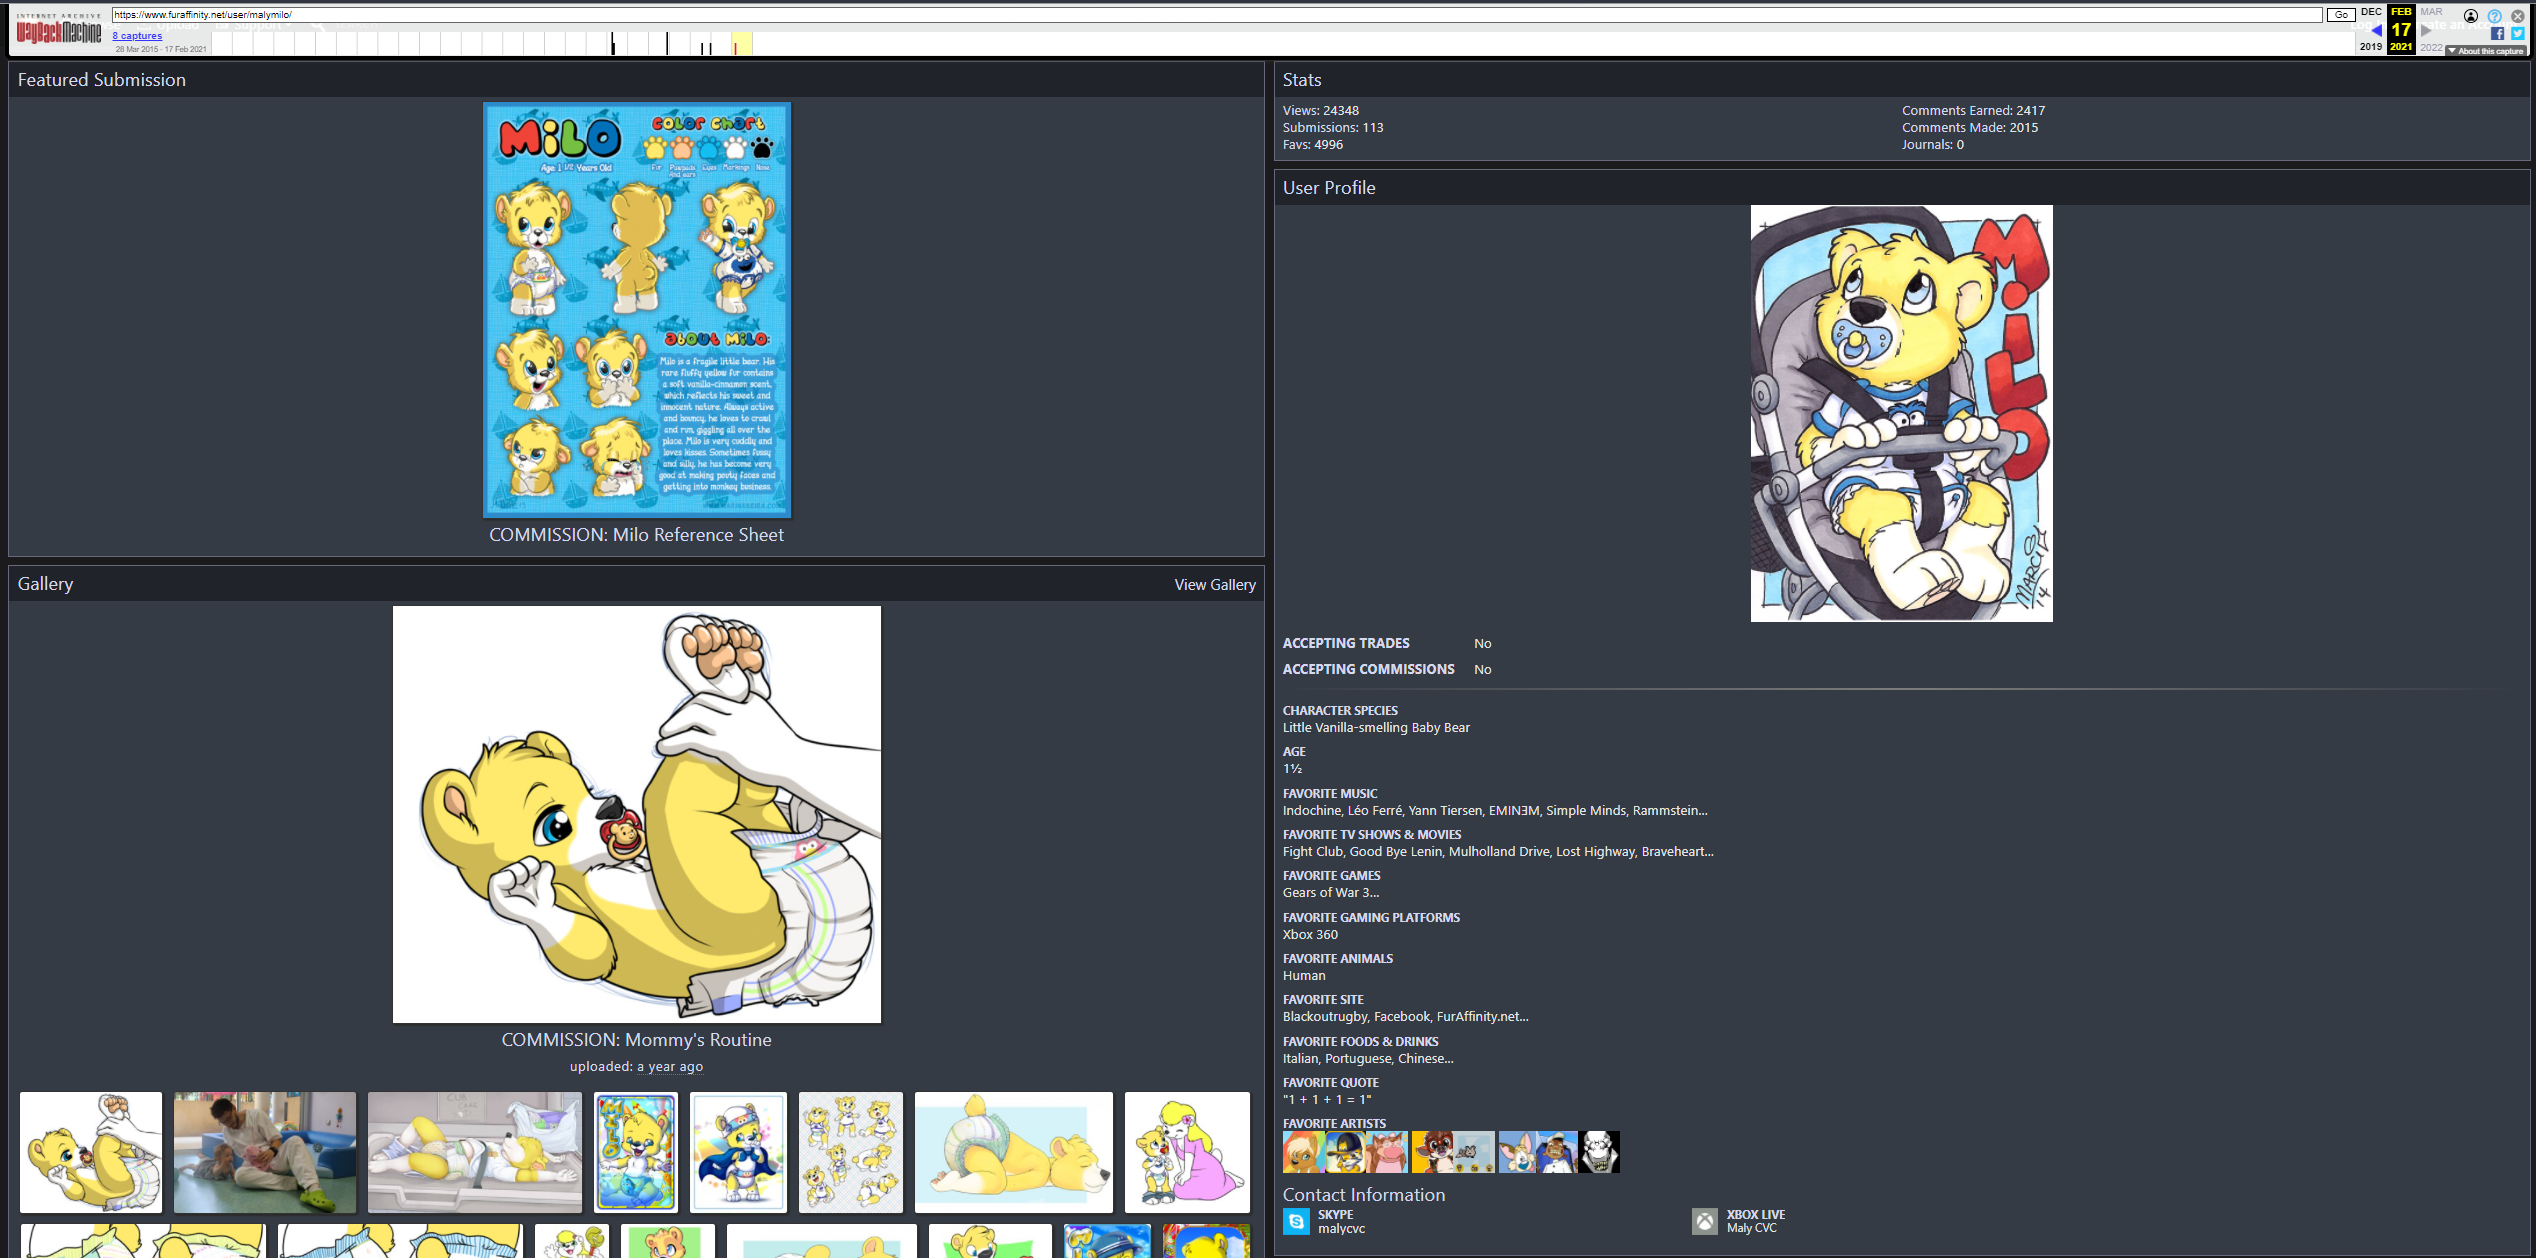Viewport: 2536px width, 1258px height.
Task: Open the 8 captures link
Action: (137, 36)
